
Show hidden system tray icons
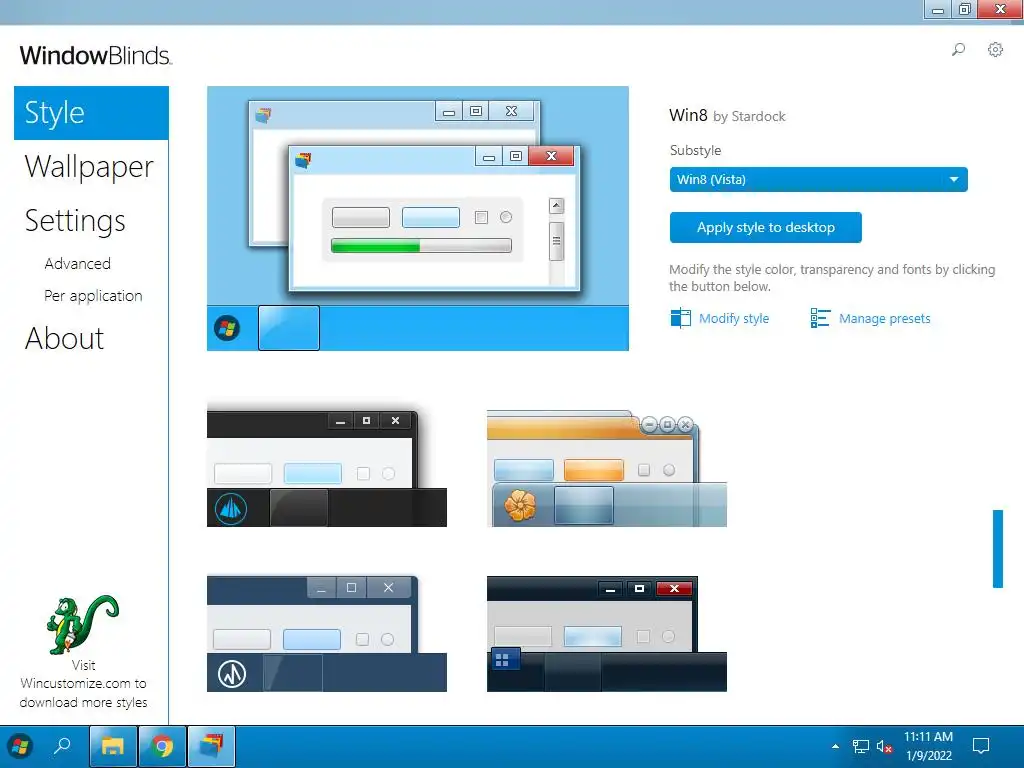coord(835,746)
